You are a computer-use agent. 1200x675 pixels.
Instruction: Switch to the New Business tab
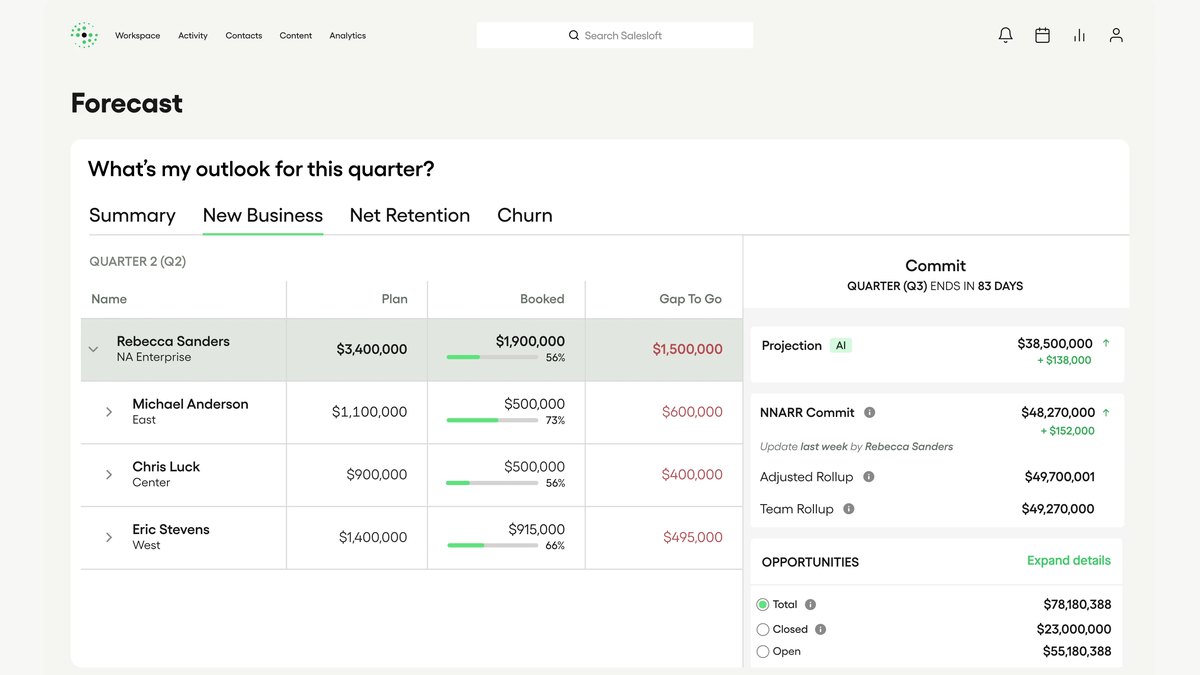click(263, 215)
